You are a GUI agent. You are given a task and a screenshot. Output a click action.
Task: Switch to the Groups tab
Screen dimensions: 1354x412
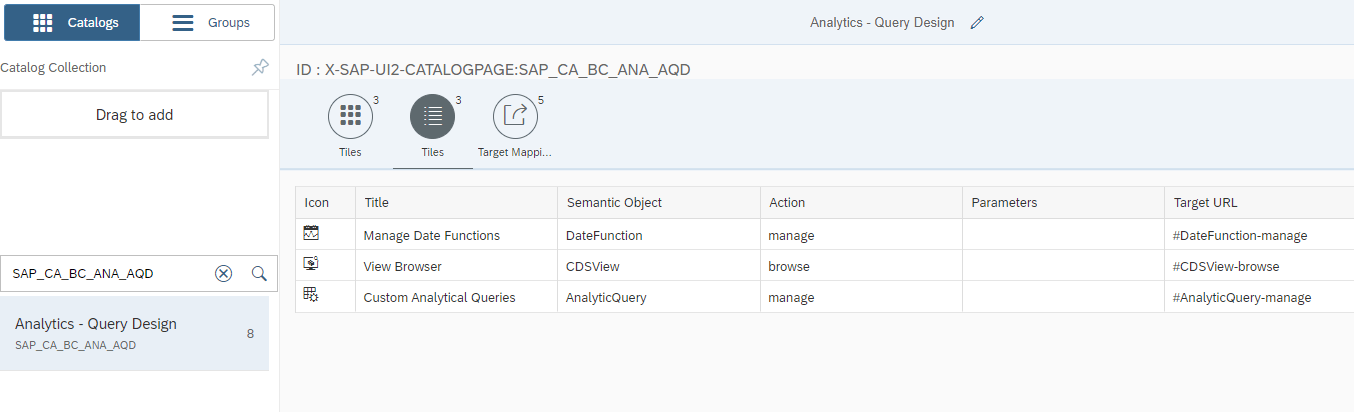(208, 22)
